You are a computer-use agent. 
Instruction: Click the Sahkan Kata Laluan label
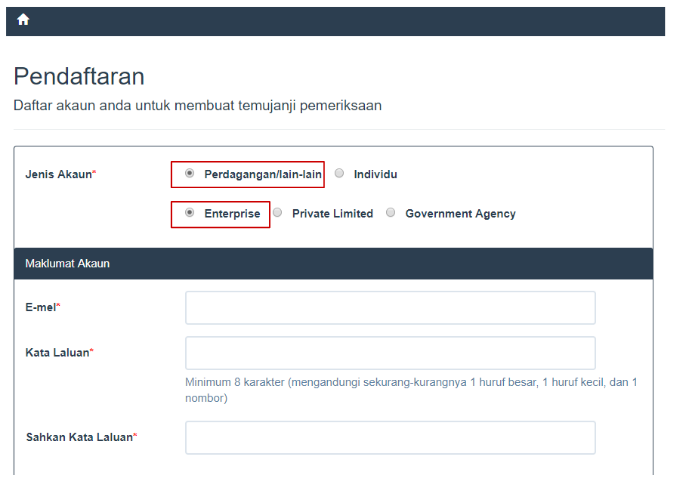click(x=81, y=437)
